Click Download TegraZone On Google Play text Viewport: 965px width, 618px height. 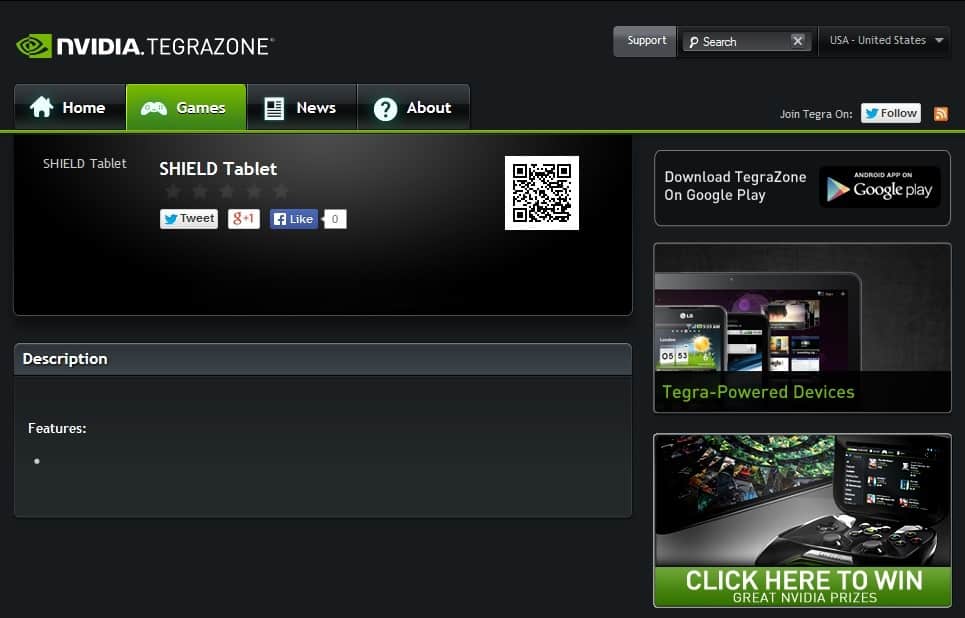tap(735, 186)
